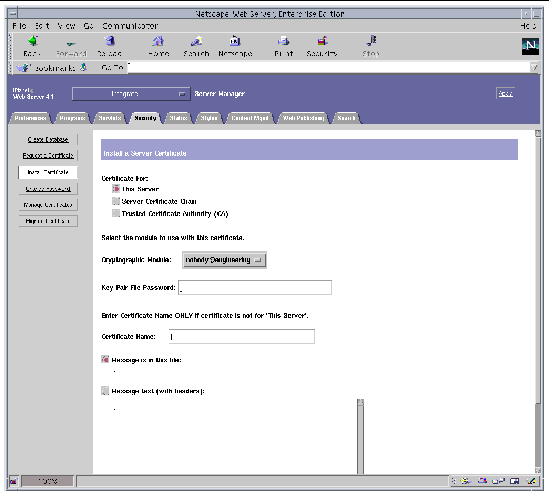Open the View menu
This screenshot has height=496, width=549.
pos(67,26)
